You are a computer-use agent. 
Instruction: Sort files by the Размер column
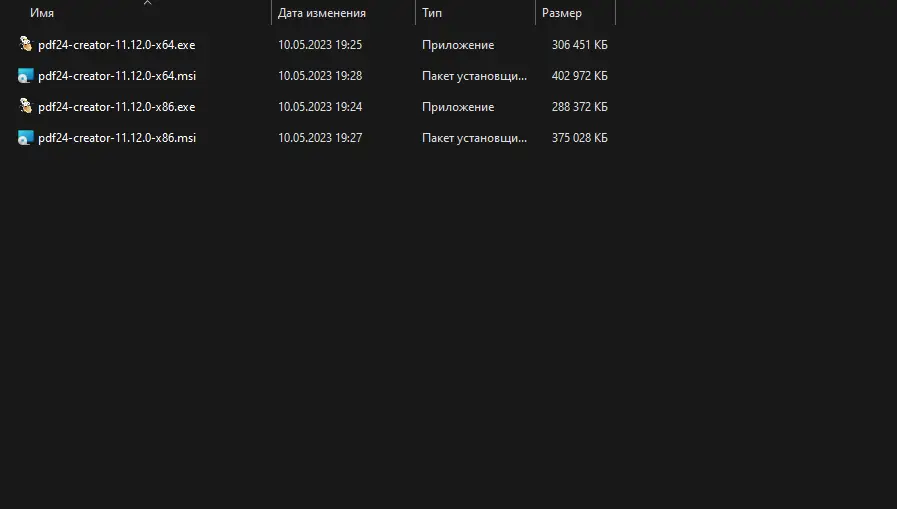562,14
